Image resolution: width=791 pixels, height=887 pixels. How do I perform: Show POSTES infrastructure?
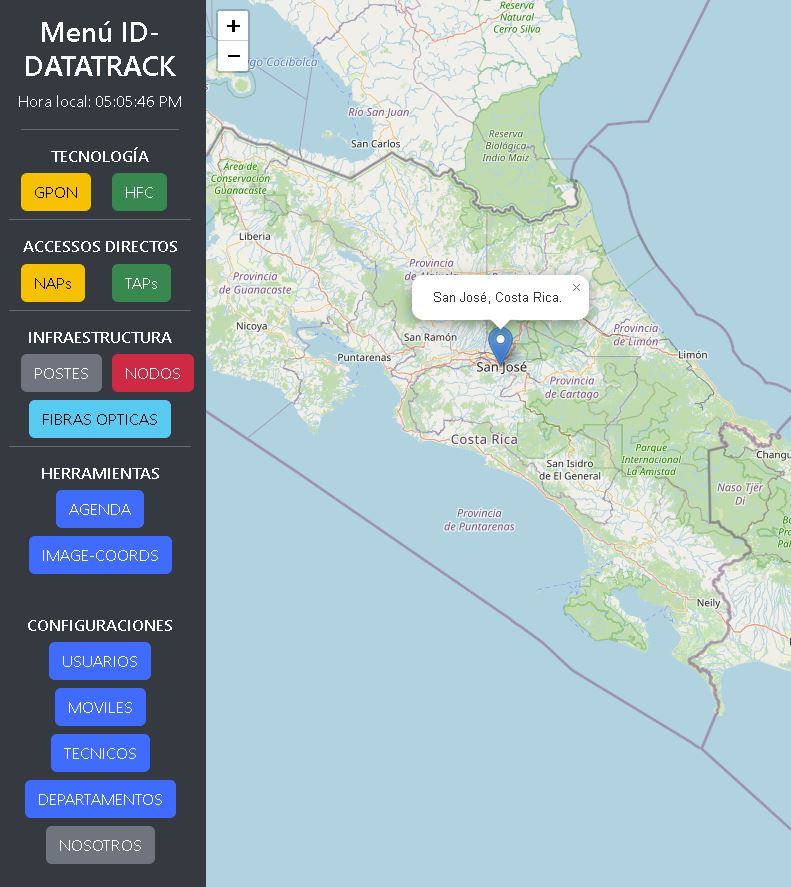tap(61, 373)
